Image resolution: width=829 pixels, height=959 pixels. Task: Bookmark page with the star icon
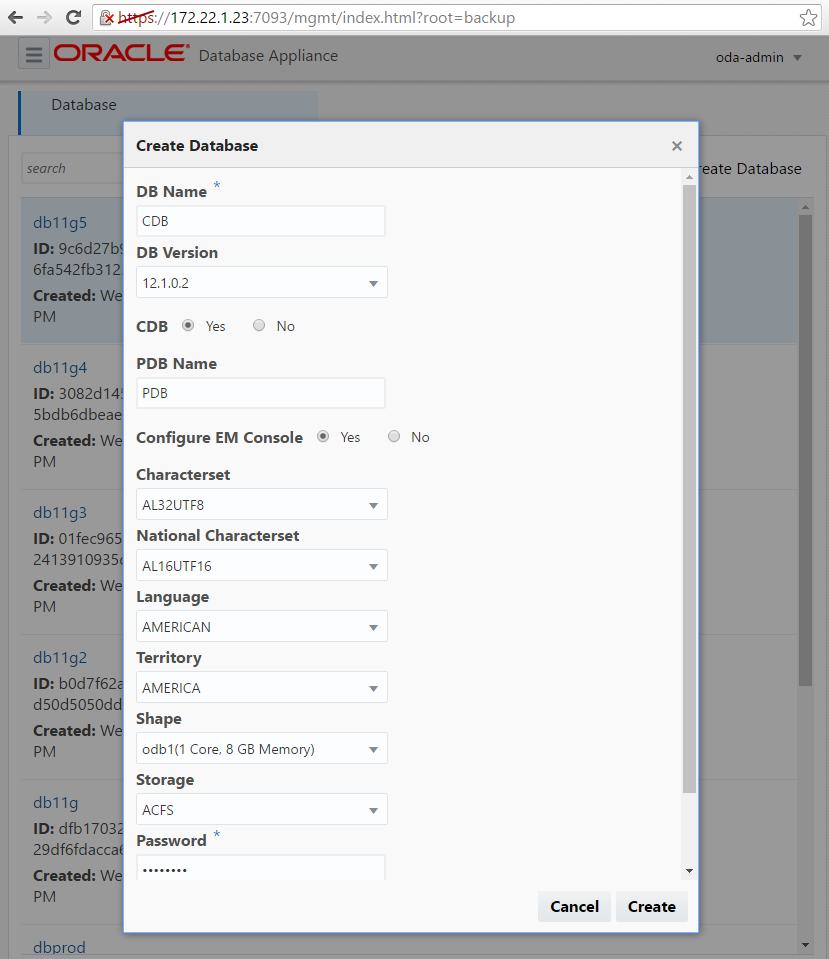(x=808, y=18)
